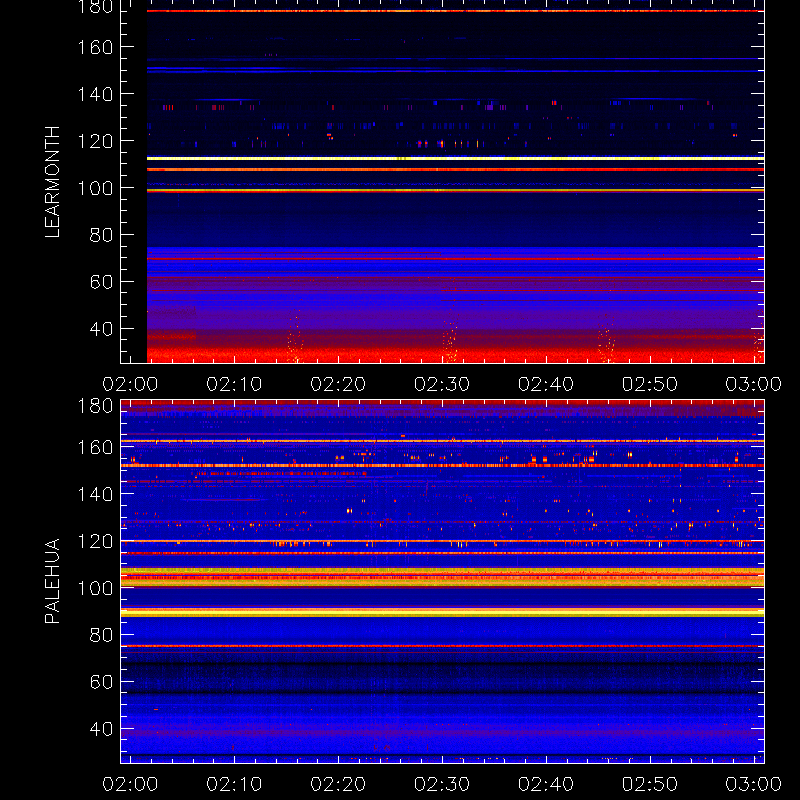The width and height of the screenshot is (800, 800).
Task: Select the 140 frequency label on Palehua axis
Action: [x=95, y=494]
